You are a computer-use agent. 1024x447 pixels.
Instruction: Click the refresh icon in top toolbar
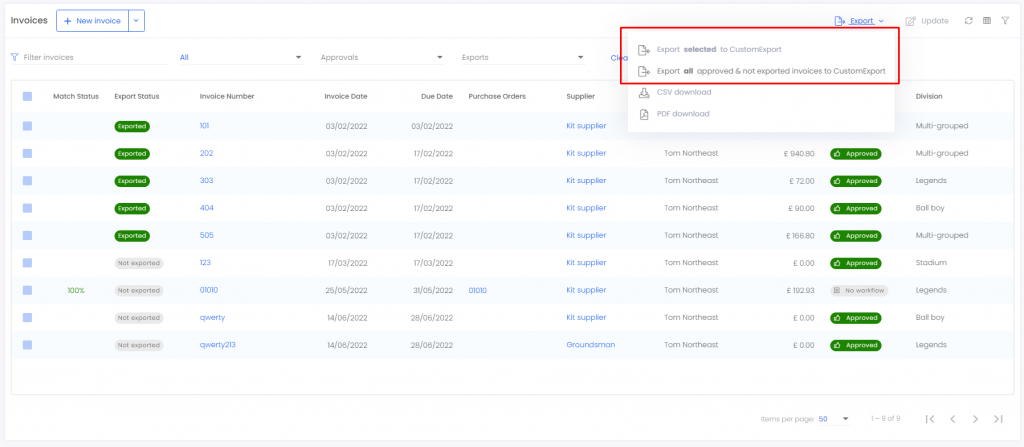point(968,21)
